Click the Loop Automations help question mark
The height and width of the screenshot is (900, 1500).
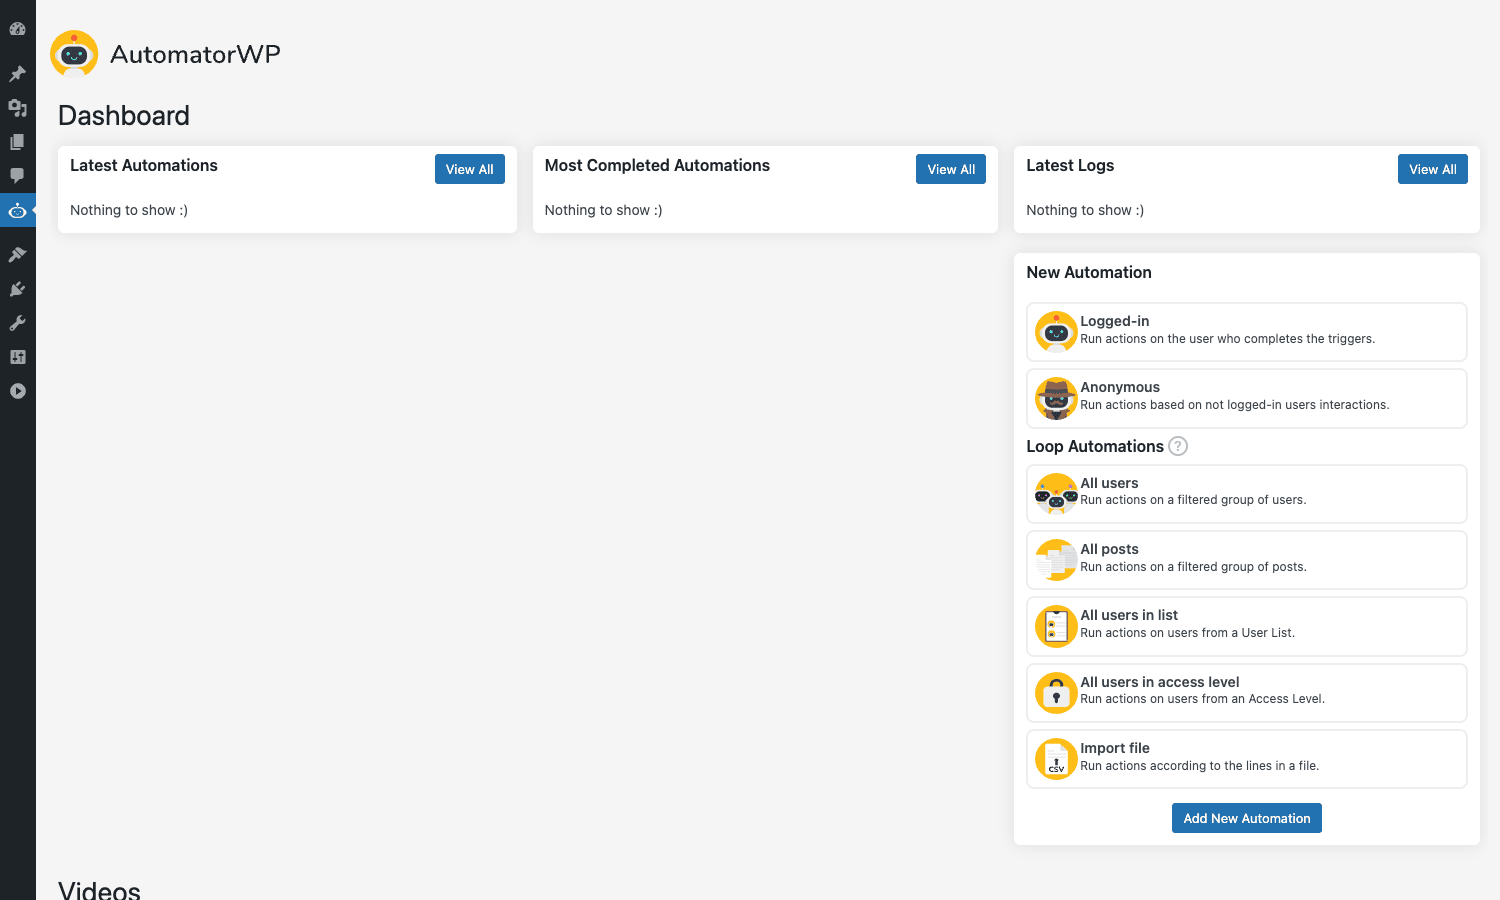coord(1178,446)
